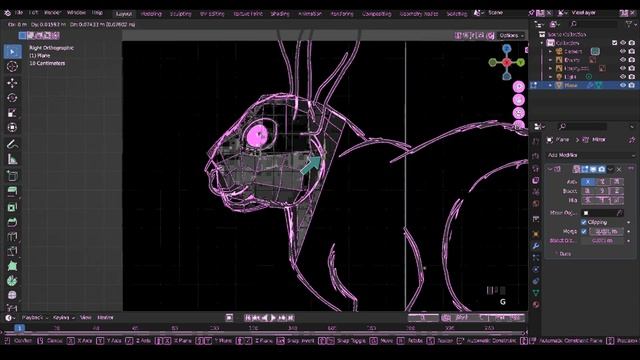Select the Measure ruler tool
This screenshot has width=640, height=360.
coord(12,159)
